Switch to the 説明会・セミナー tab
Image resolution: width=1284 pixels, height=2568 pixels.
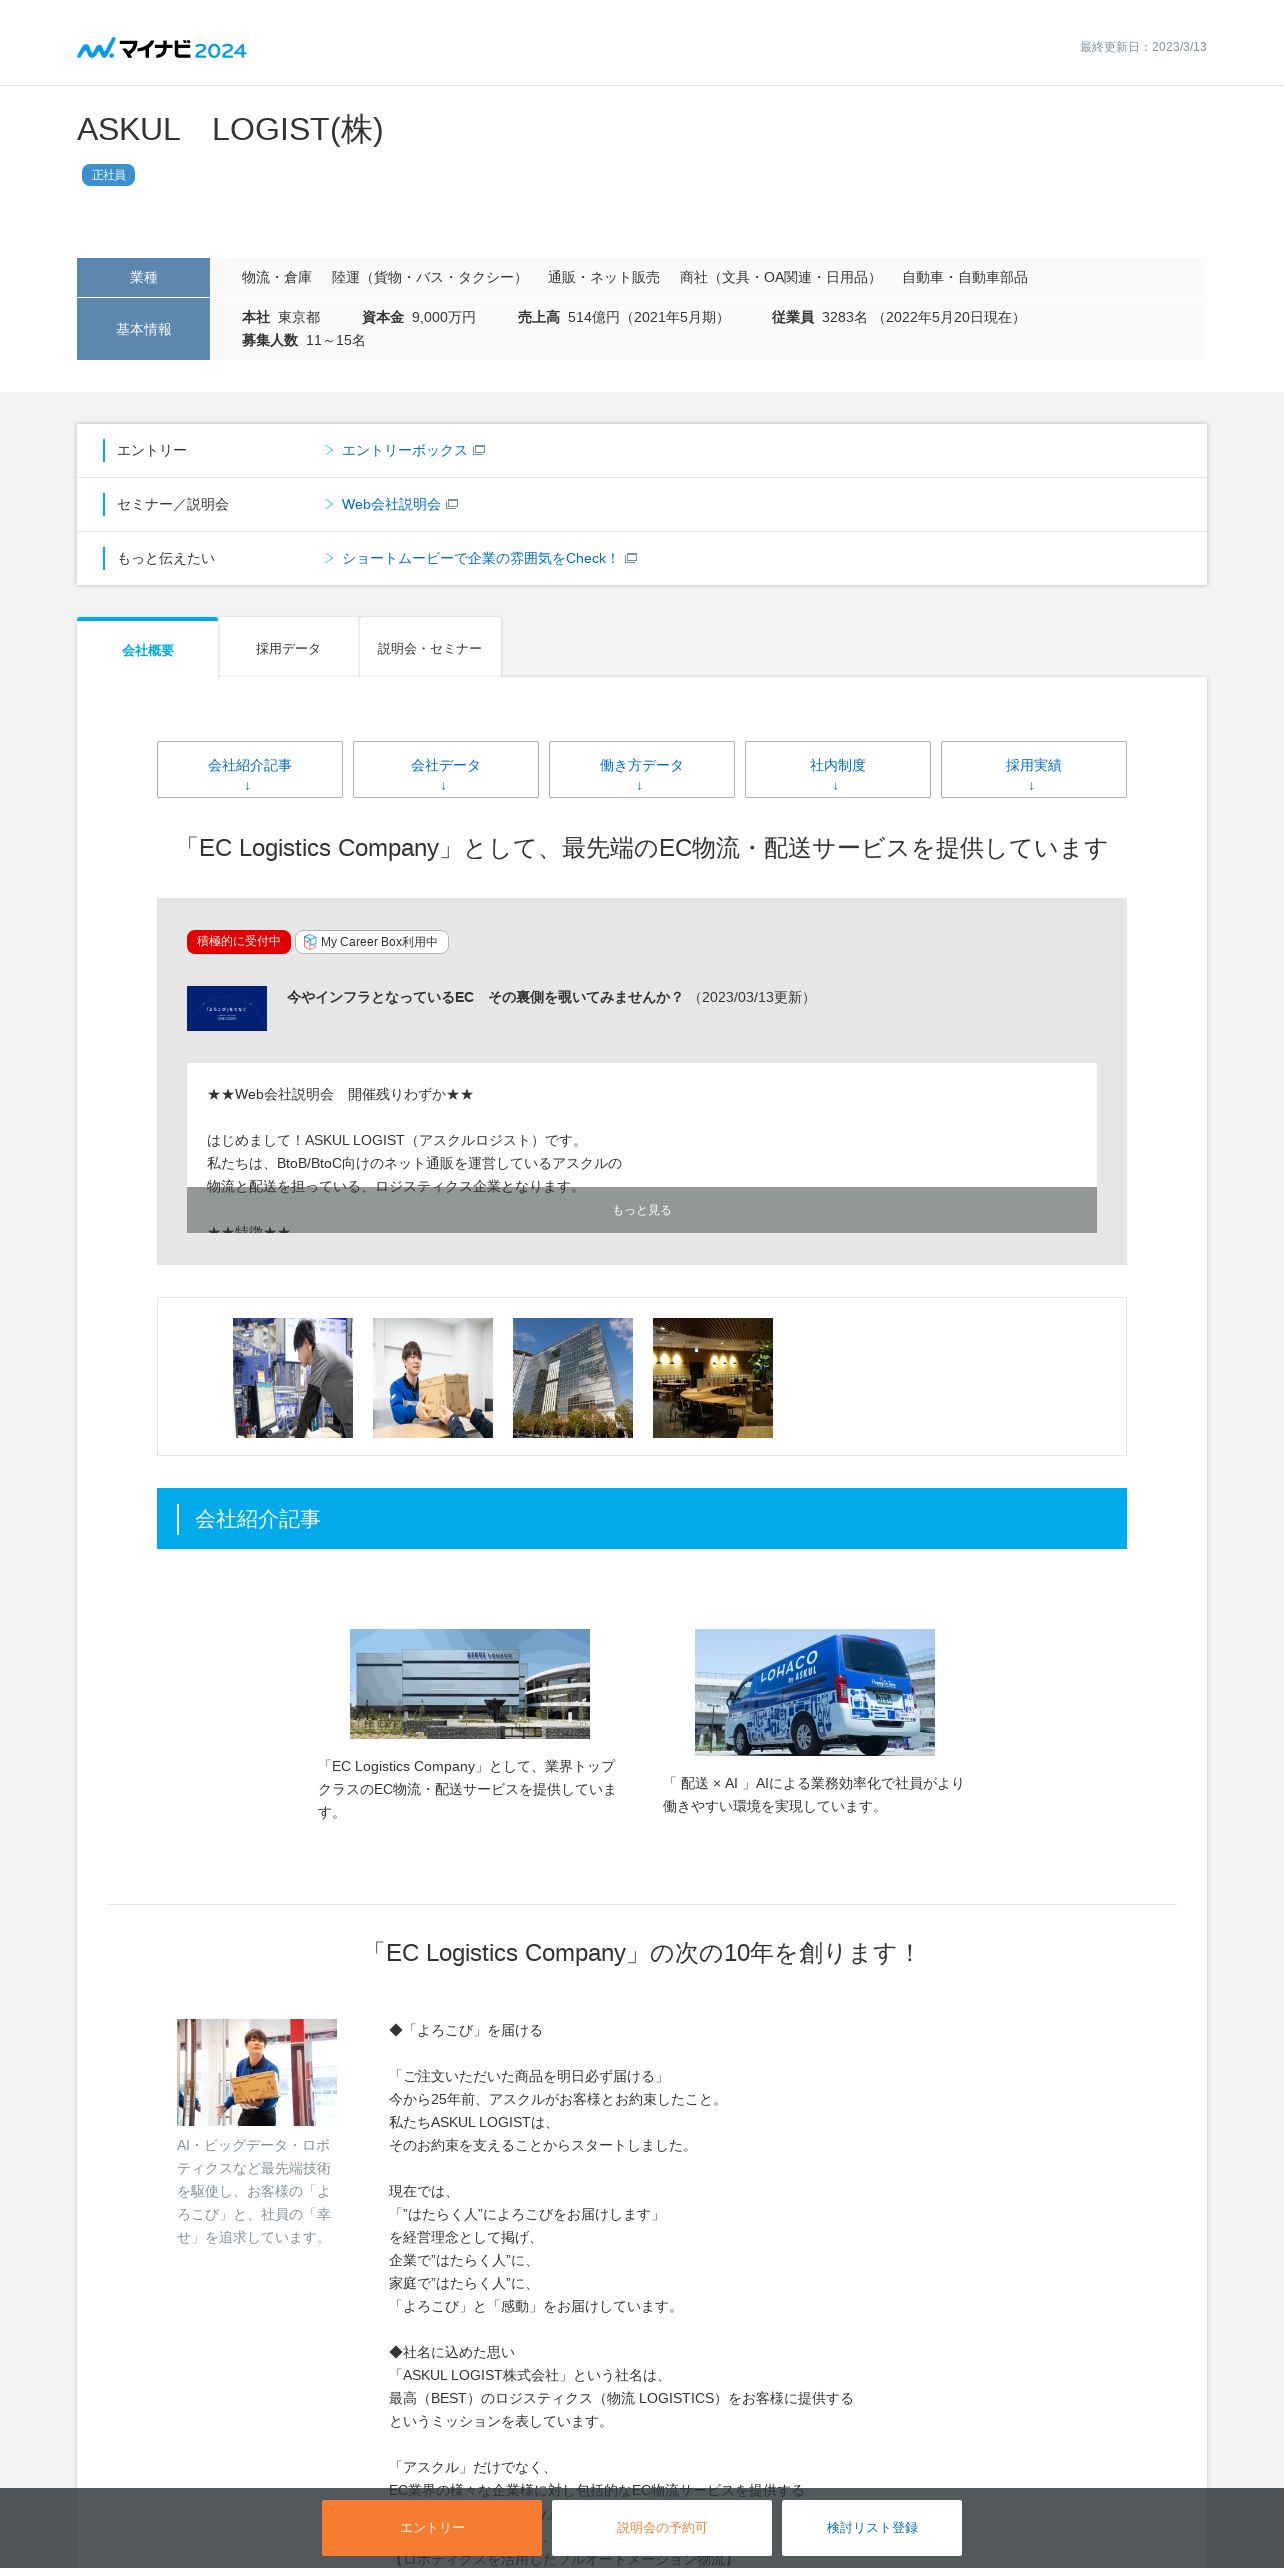coord(430,649)
